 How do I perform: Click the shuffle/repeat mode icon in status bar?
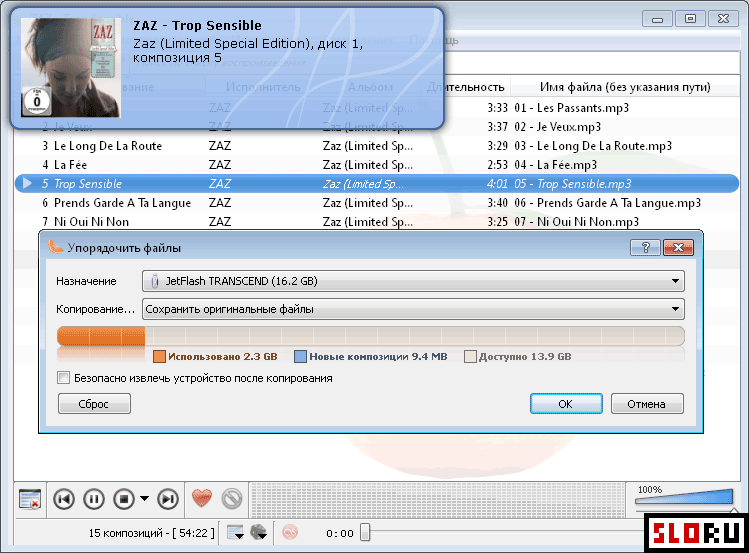point(258,532)
